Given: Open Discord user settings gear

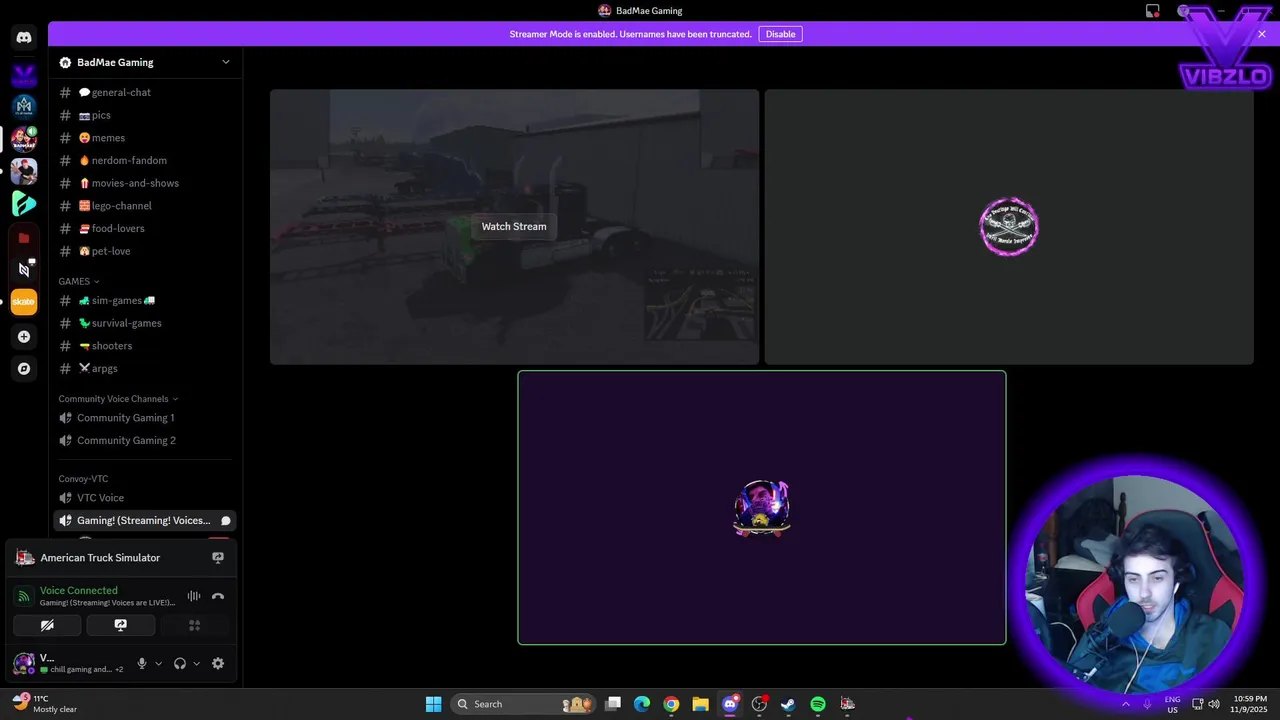Looking at the screenshot, I should (218, 663).
